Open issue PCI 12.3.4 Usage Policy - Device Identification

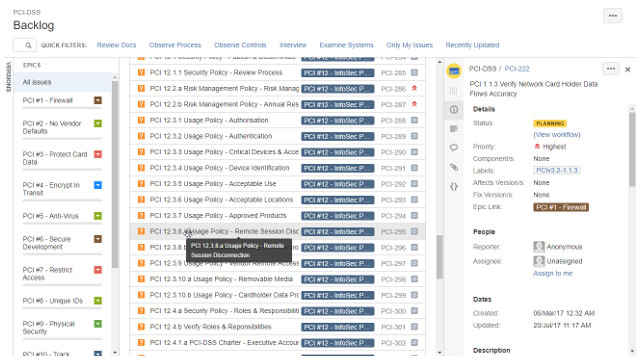(x=219, y=168)
